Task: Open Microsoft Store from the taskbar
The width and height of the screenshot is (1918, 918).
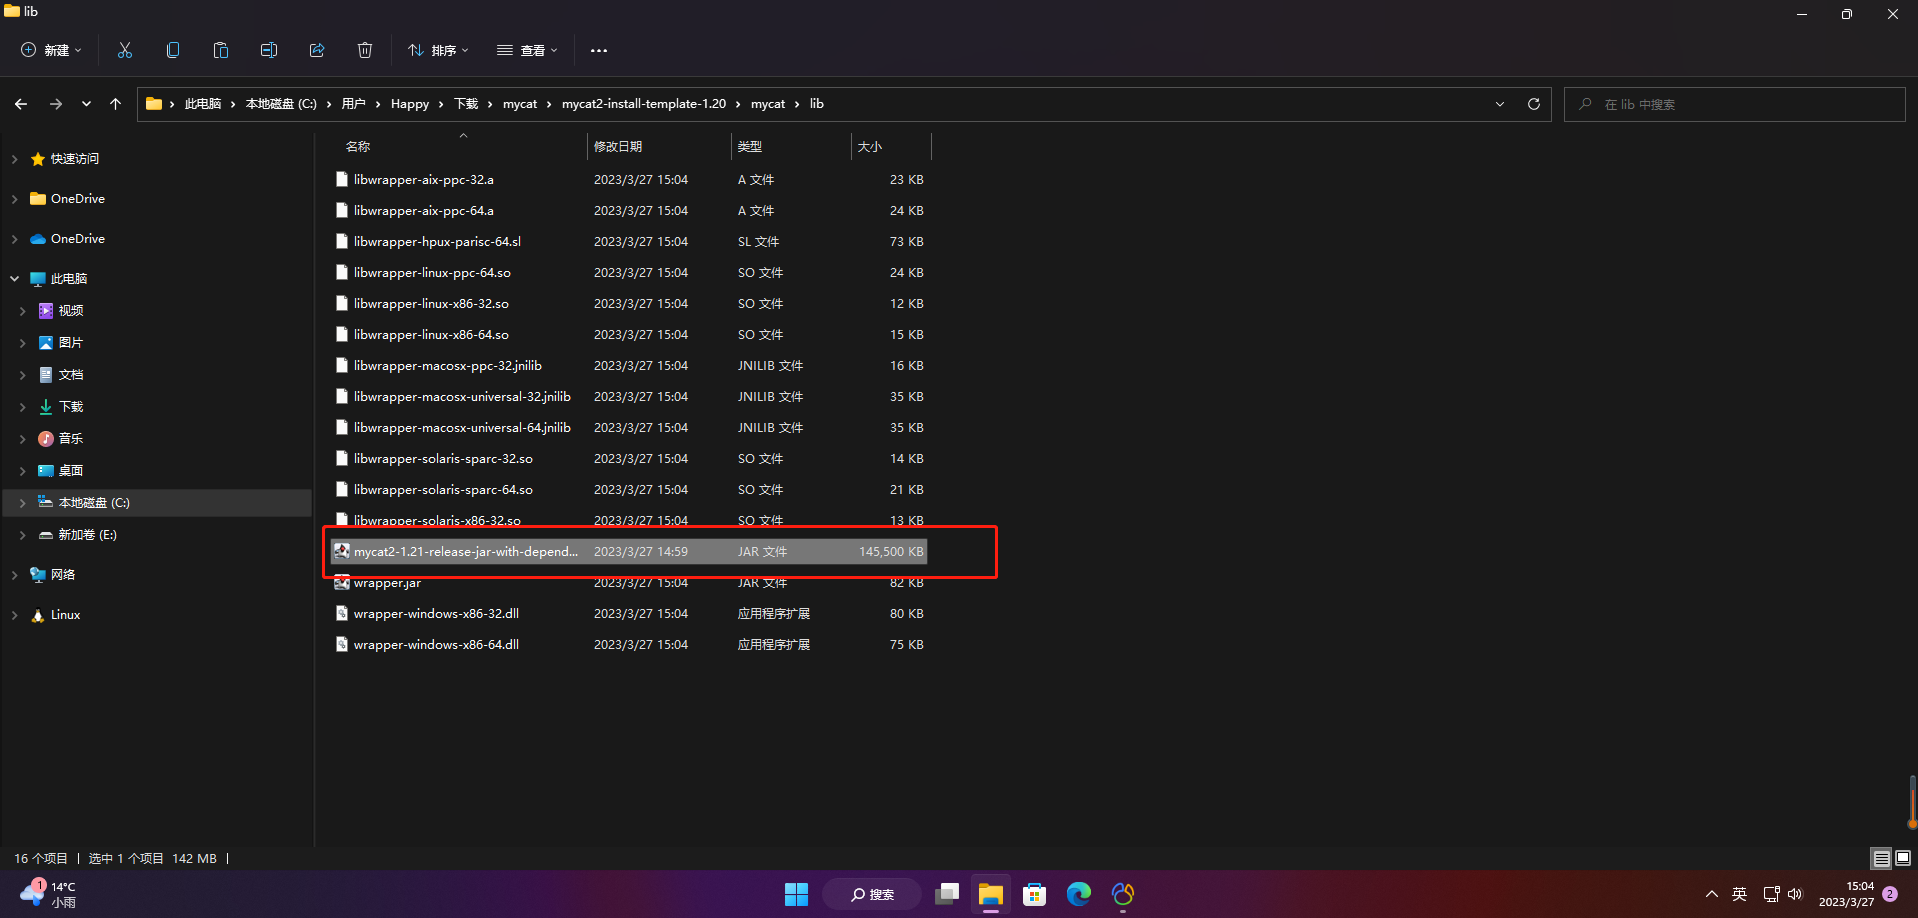Action: [x=1035, y=894]
